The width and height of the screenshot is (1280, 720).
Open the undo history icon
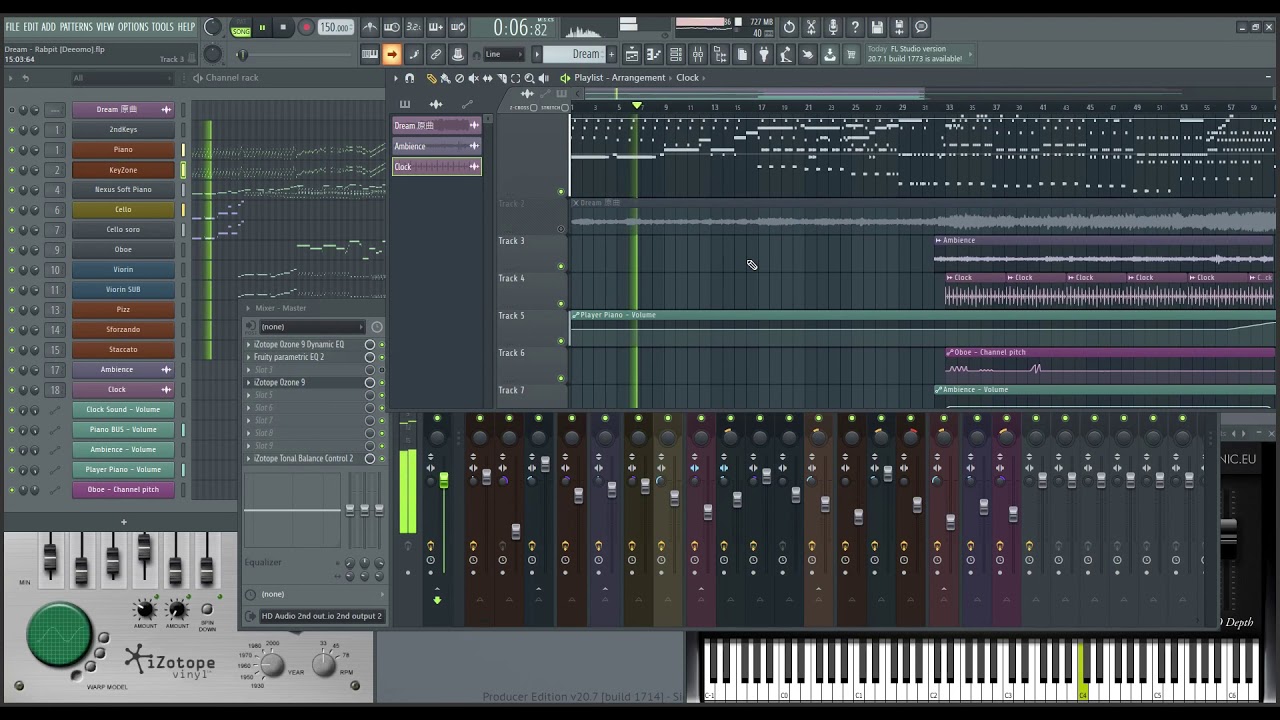[x=789, y=28]
